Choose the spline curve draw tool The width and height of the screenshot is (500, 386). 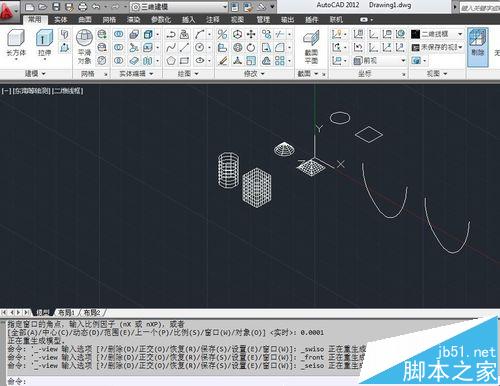click(171, 47)
